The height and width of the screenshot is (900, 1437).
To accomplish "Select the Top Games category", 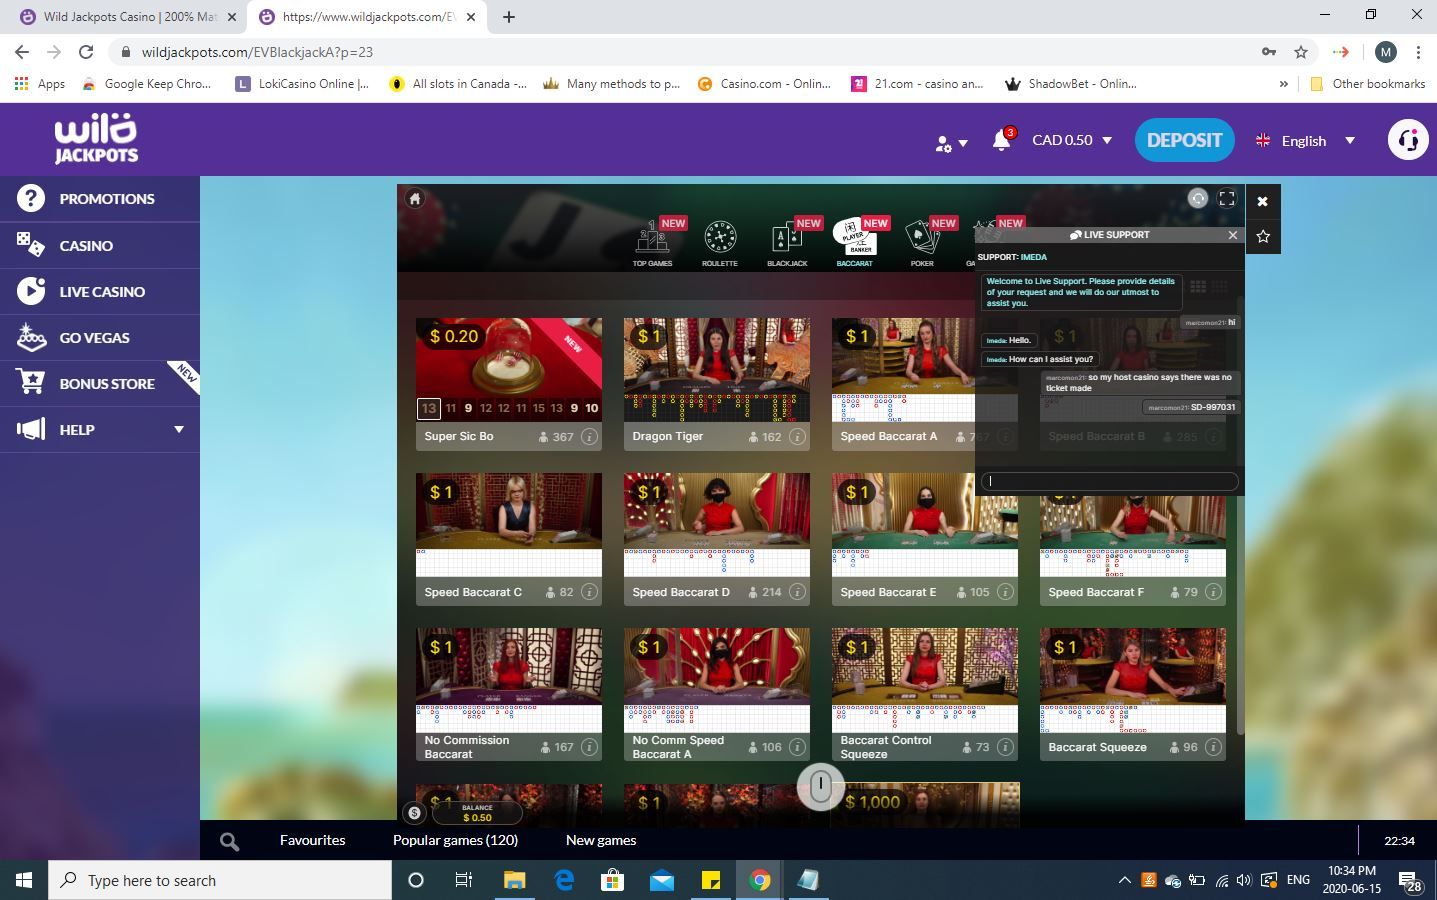I will [652, 244].
